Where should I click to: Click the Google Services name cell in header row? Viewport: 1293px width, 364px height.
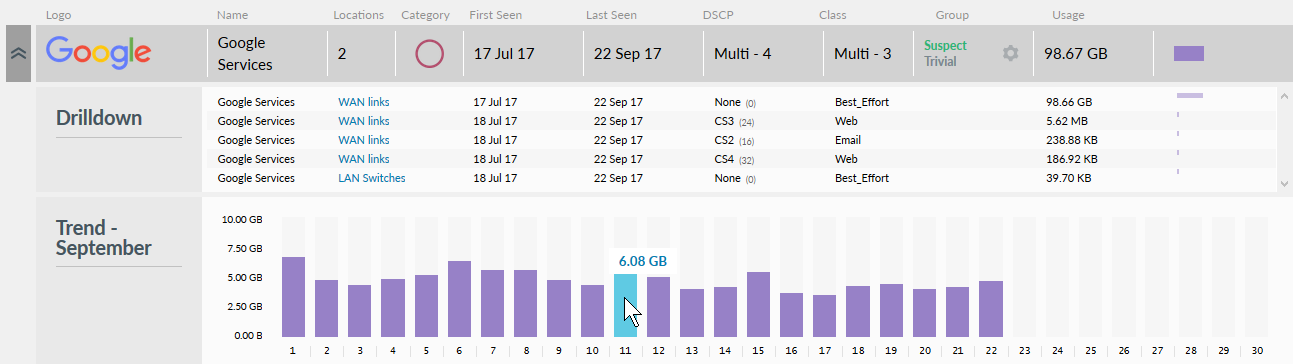coord(245,54)
